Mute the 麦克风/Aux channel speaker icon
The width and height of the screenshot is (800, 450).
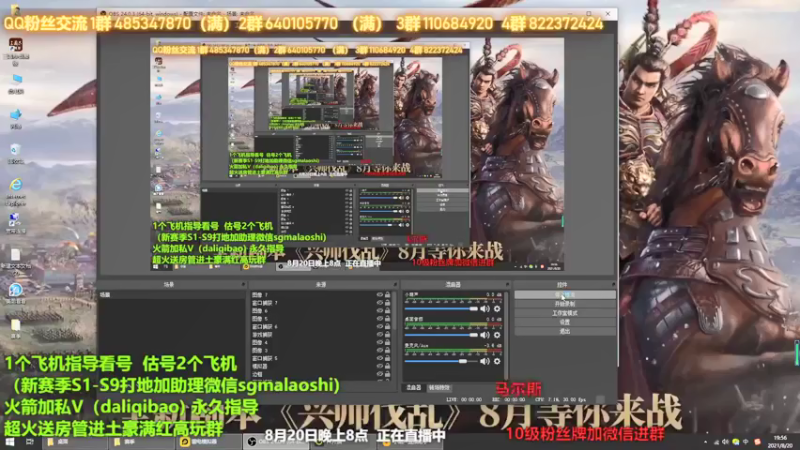point(485,361)
